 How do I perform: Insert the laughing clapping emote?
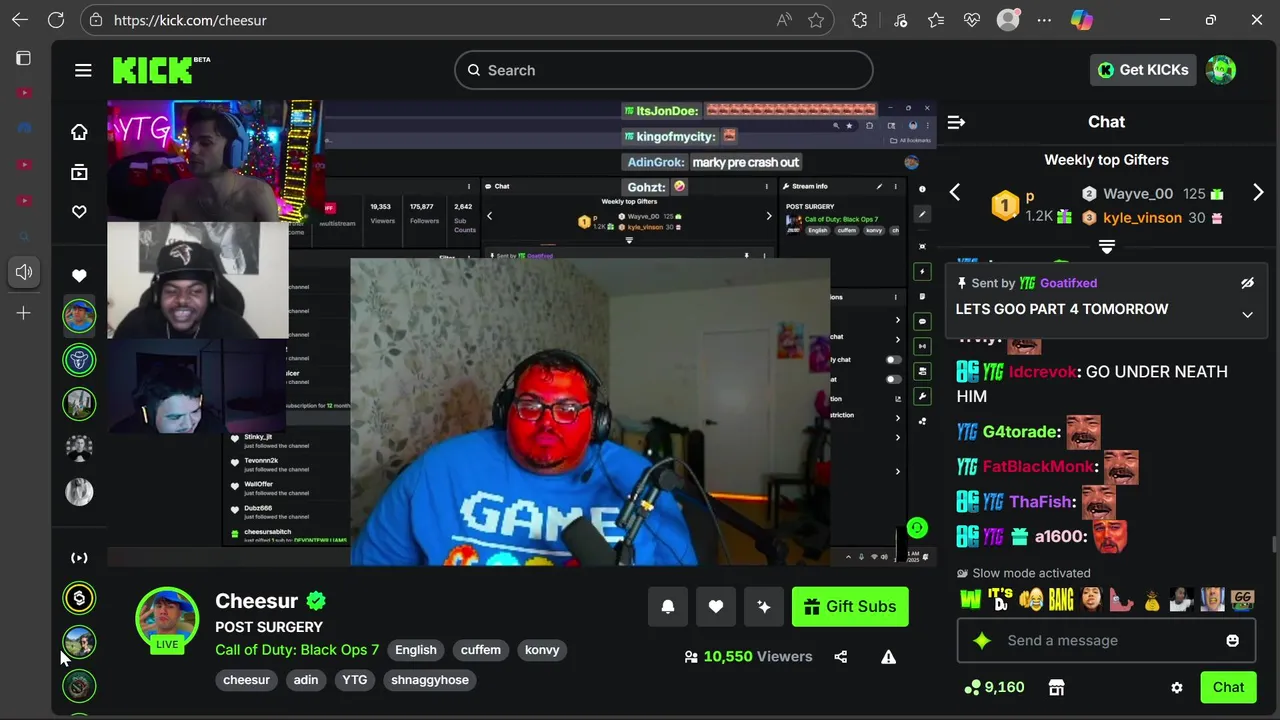coord(1031,599)
